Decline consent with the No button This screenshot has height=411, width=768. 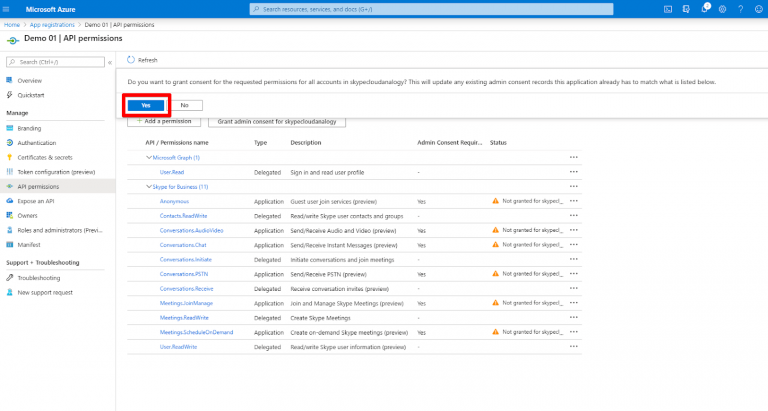pyautogui.click(x=185, y=105)
